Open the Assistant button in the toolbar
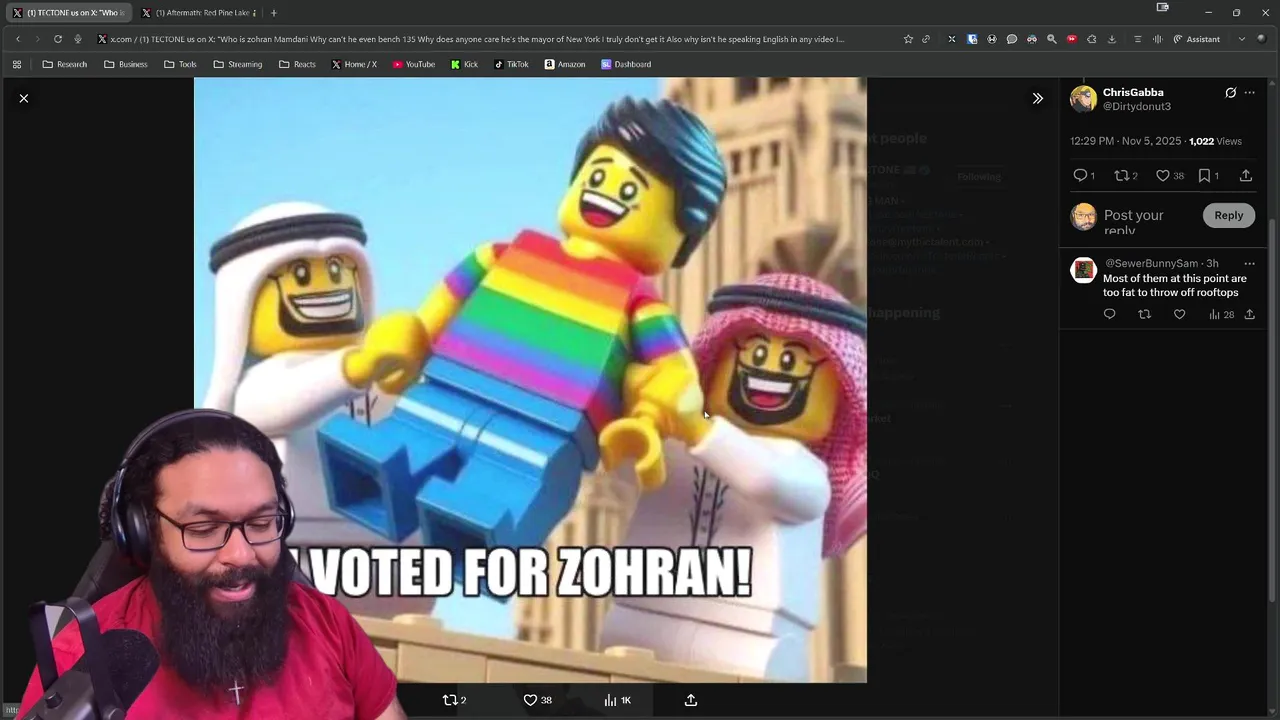This screenshot has height=720, width=1280. click(x=1196, y=39)
